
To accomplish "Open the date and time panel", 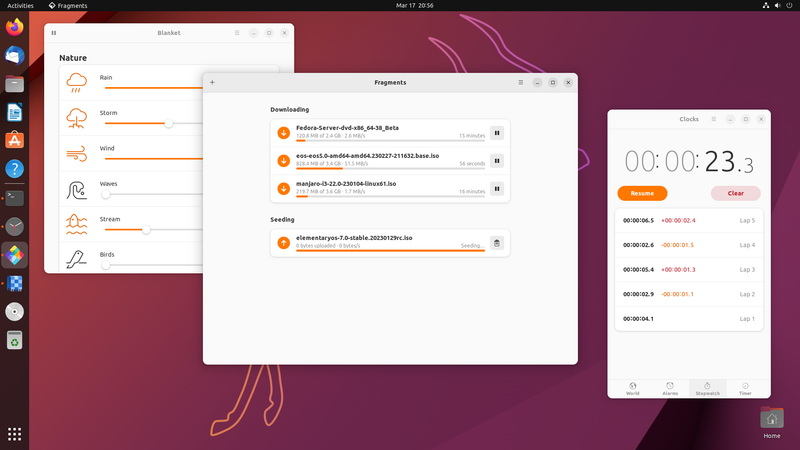I will coord(415,6).
